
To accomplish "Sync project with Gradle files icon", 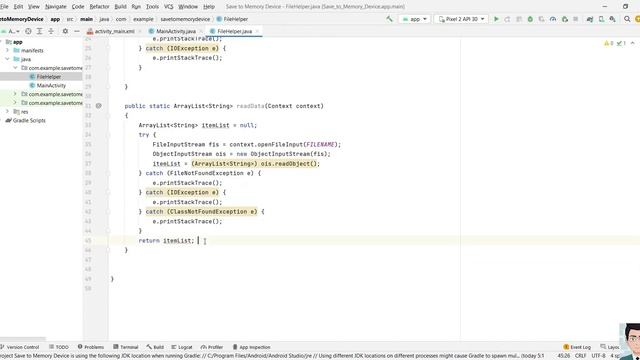I will [x=590, y=19].
